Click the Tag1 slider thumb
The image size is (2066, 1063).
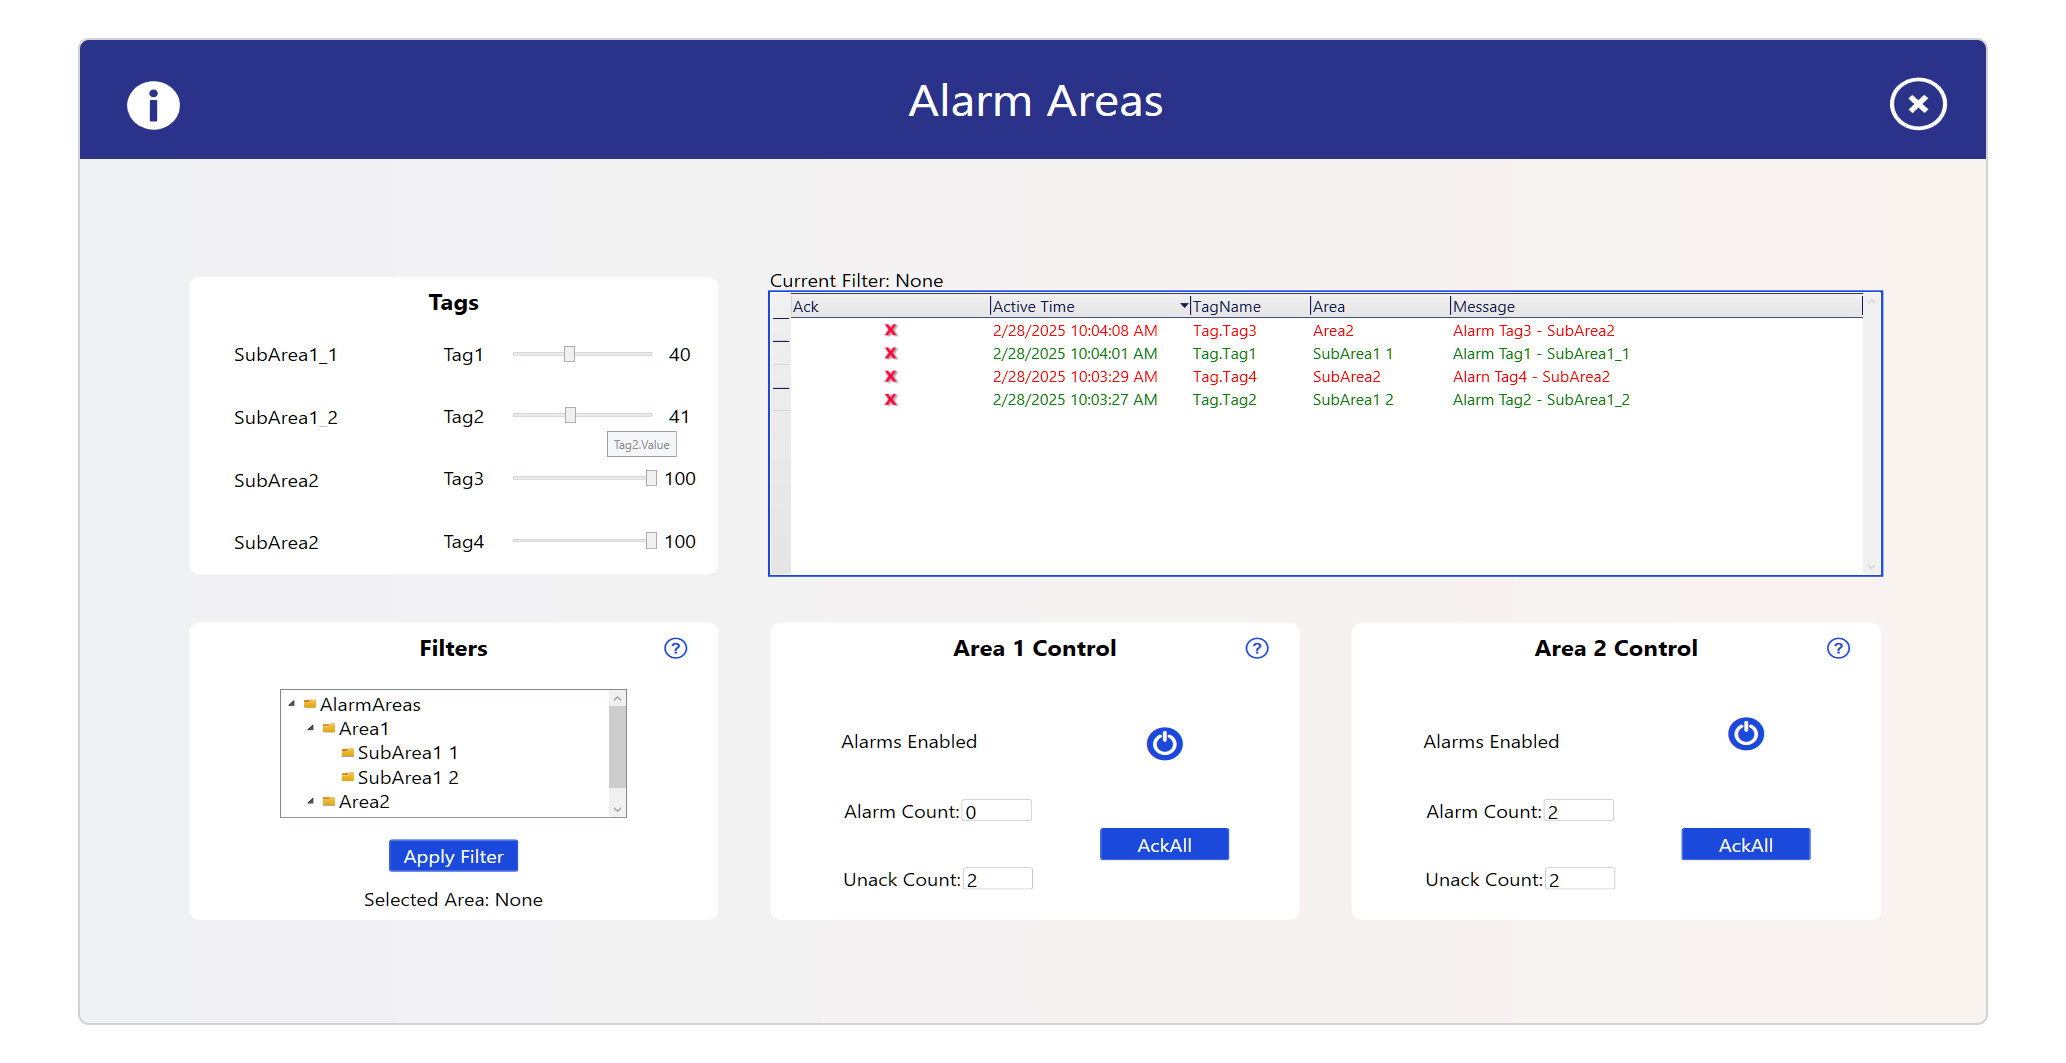tap(569, 354)
